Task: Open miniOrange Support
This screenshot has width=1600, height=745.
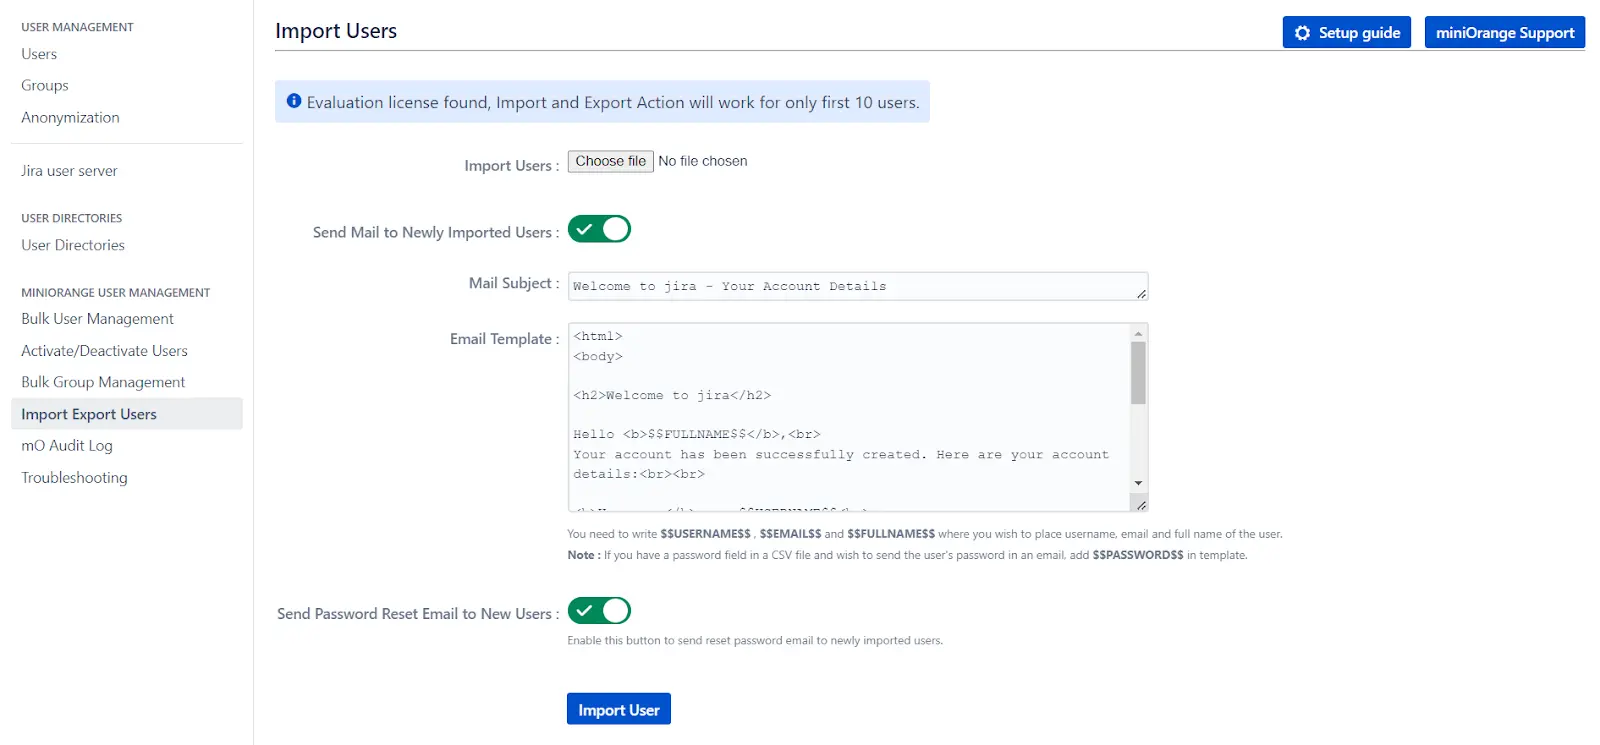Action: (x=1504, y=33)
